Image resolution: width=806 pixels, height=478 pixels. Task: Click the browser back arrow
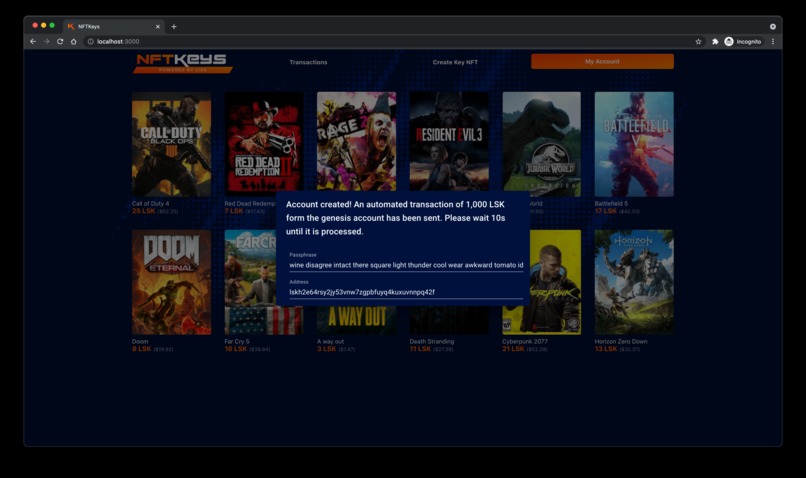point(33,42)
